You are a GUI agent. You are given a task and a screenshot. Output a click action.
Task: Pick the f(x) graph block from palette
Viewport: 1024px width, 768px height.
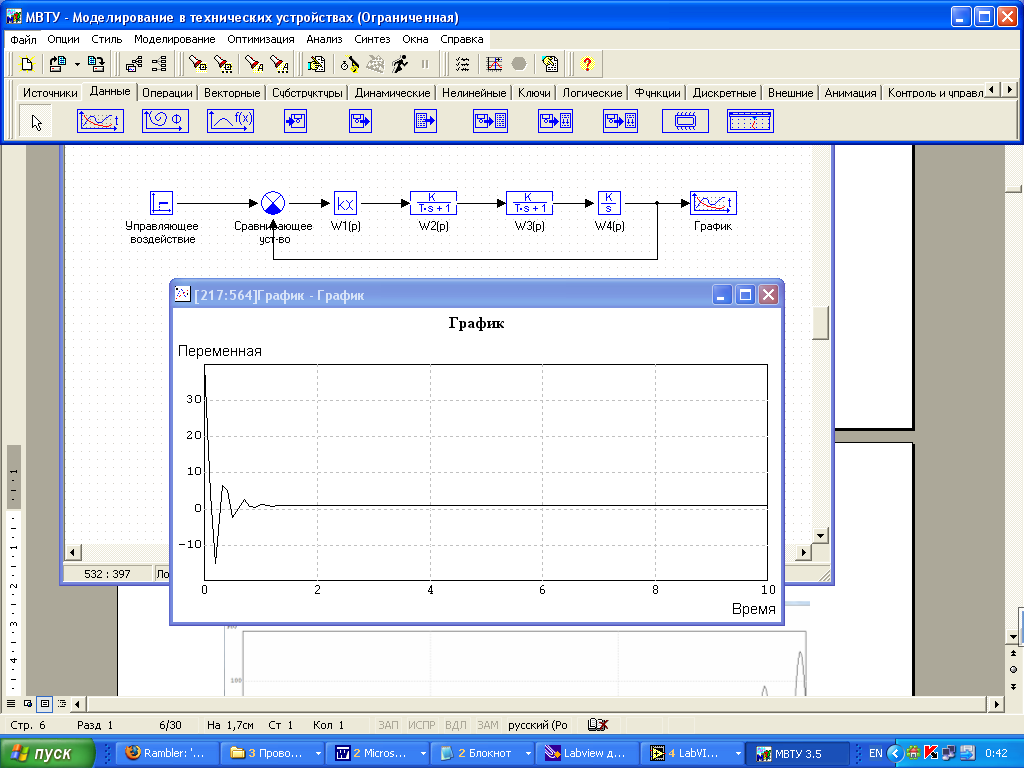pos(231,121)
